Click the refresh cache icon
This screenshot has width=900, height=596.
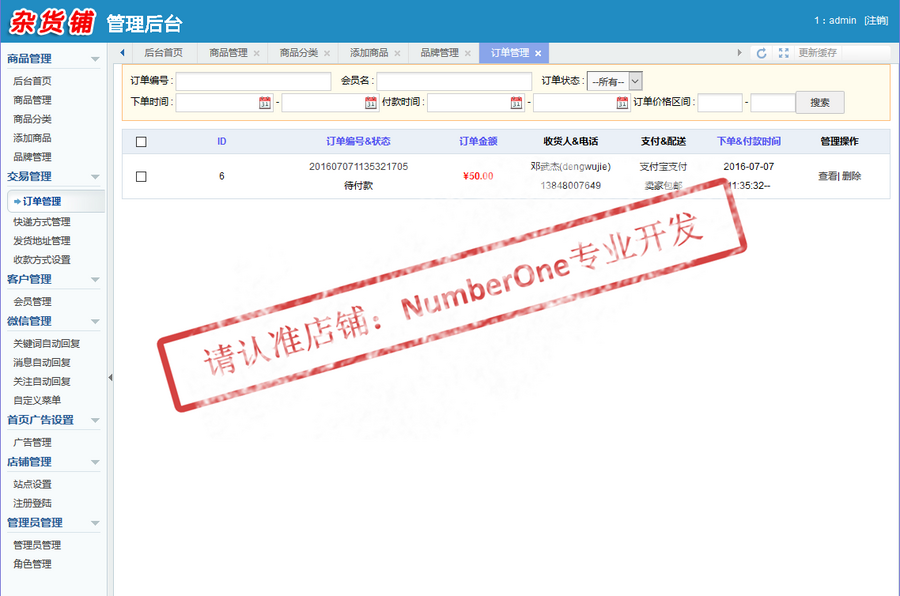point(760,53)
